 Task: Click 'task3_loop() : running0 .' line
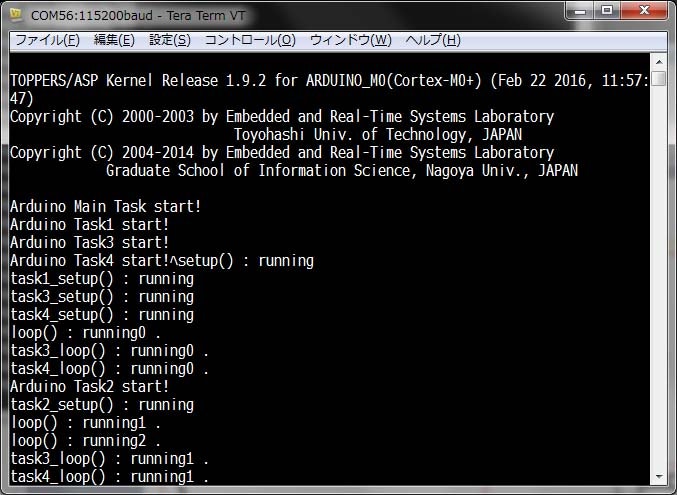click(x=110, y=350)
